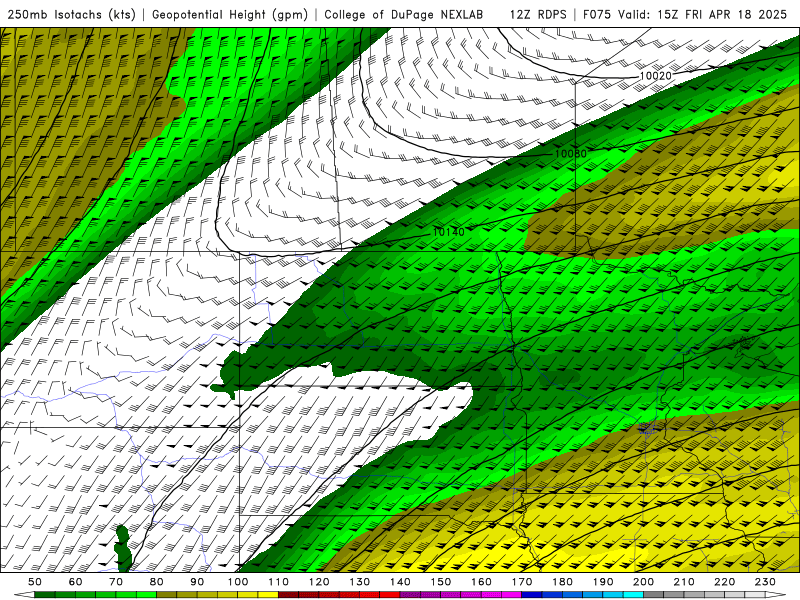Click the 100 knots color bar label
The image size is (800, 600).
[x=238, y=582]
